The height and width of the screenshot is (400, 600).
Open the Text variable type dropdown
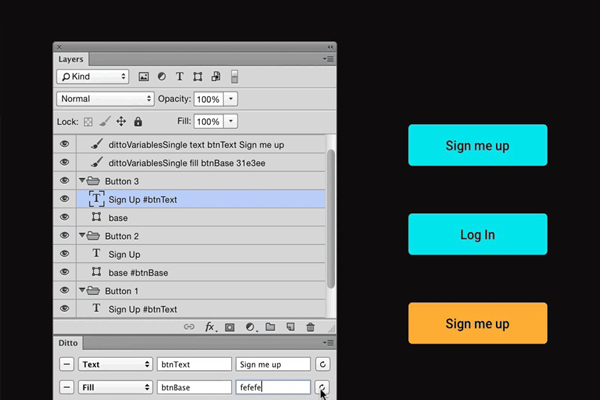pyautogui.click(x=115, y=364)
